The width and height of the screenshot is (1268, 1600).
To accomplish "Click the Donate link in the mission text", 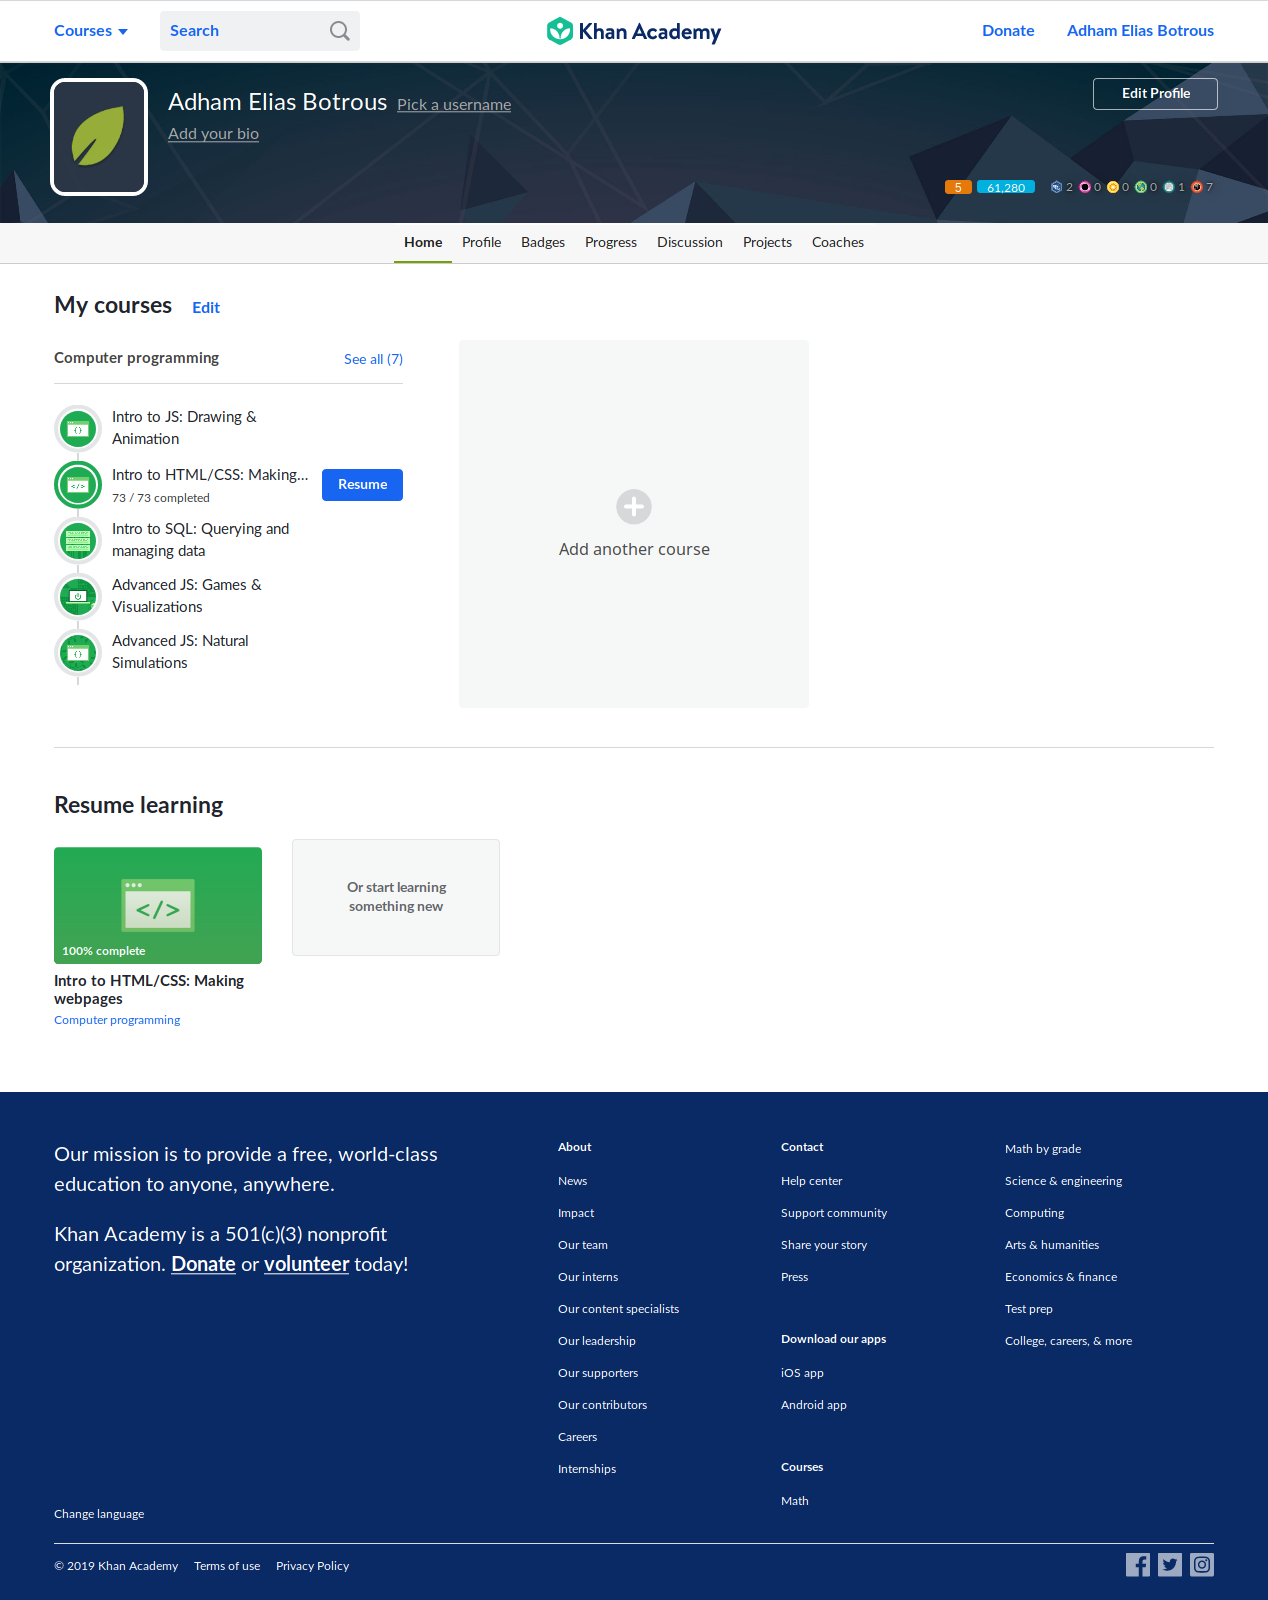I will click(x=203, y=1264).
